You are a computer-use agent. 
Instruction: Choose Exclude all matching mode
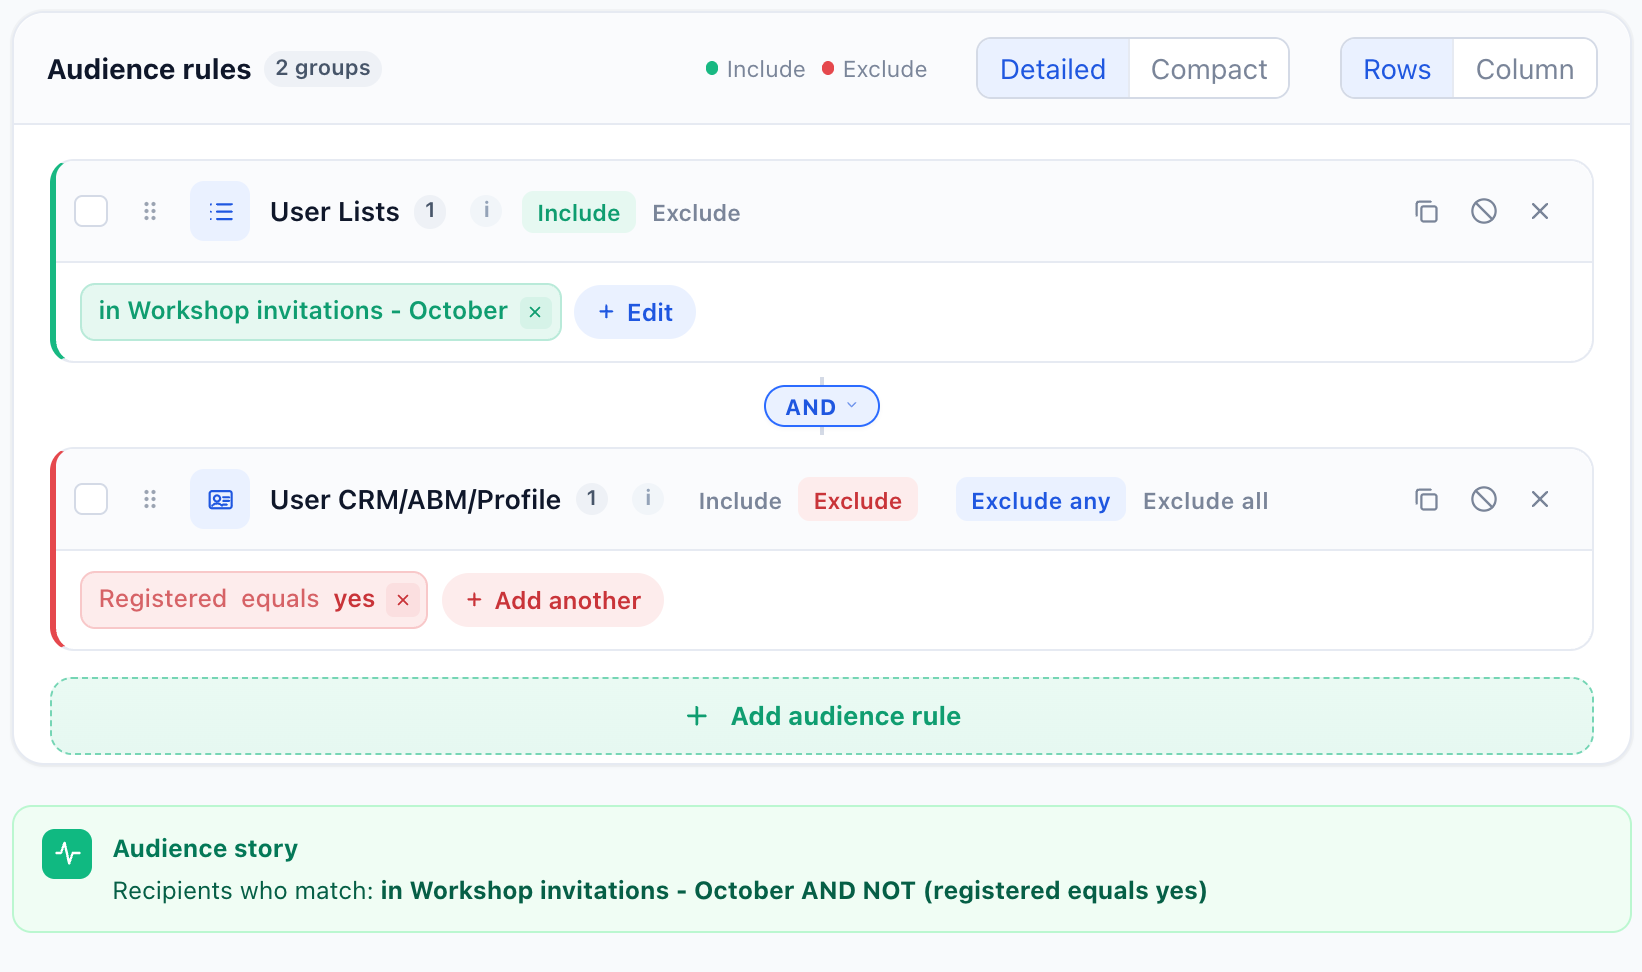coord(1205,500)
